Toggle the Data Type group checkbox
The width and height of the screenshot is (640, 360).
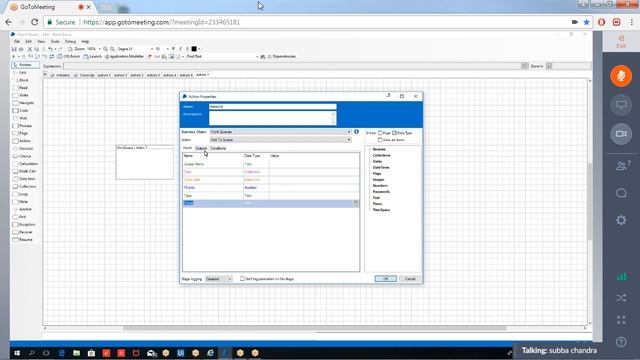tap(394, 133)
